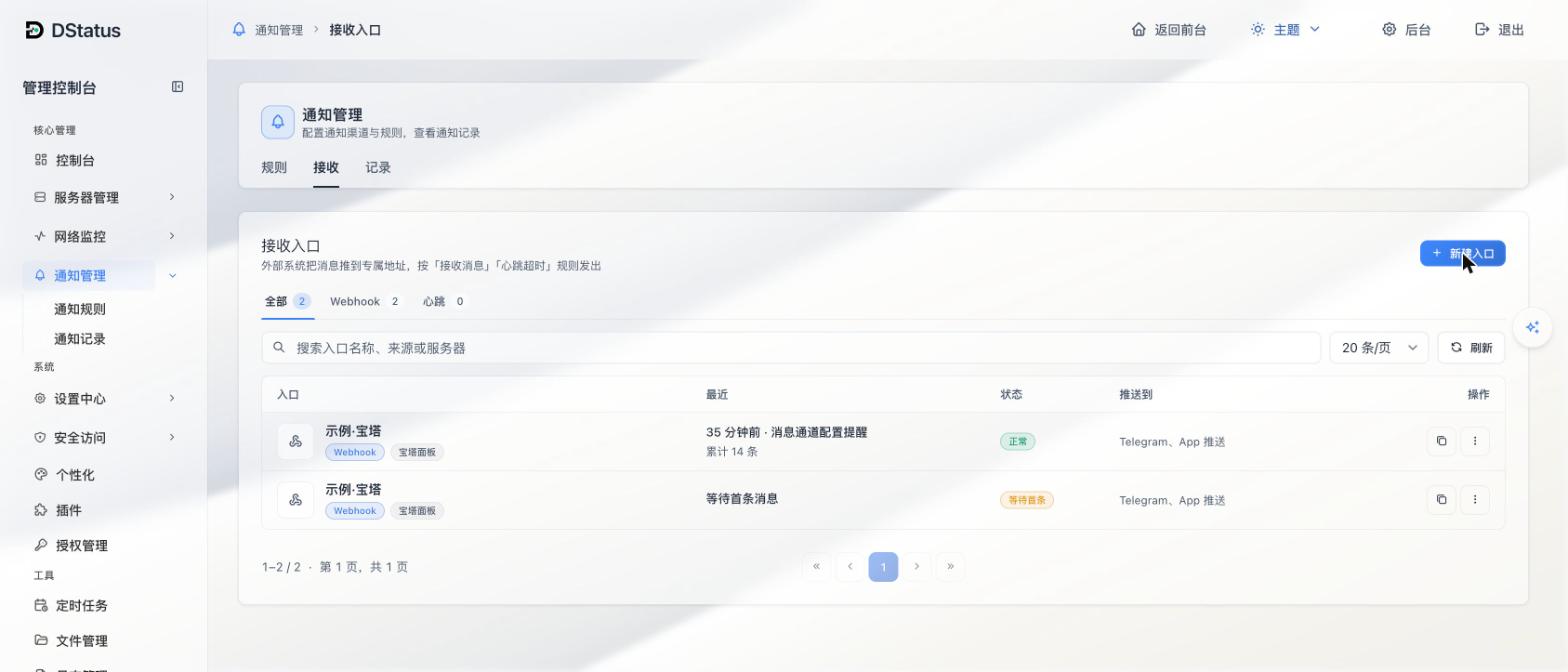Click 宝塔面板 tag in first row

point(417,452)
